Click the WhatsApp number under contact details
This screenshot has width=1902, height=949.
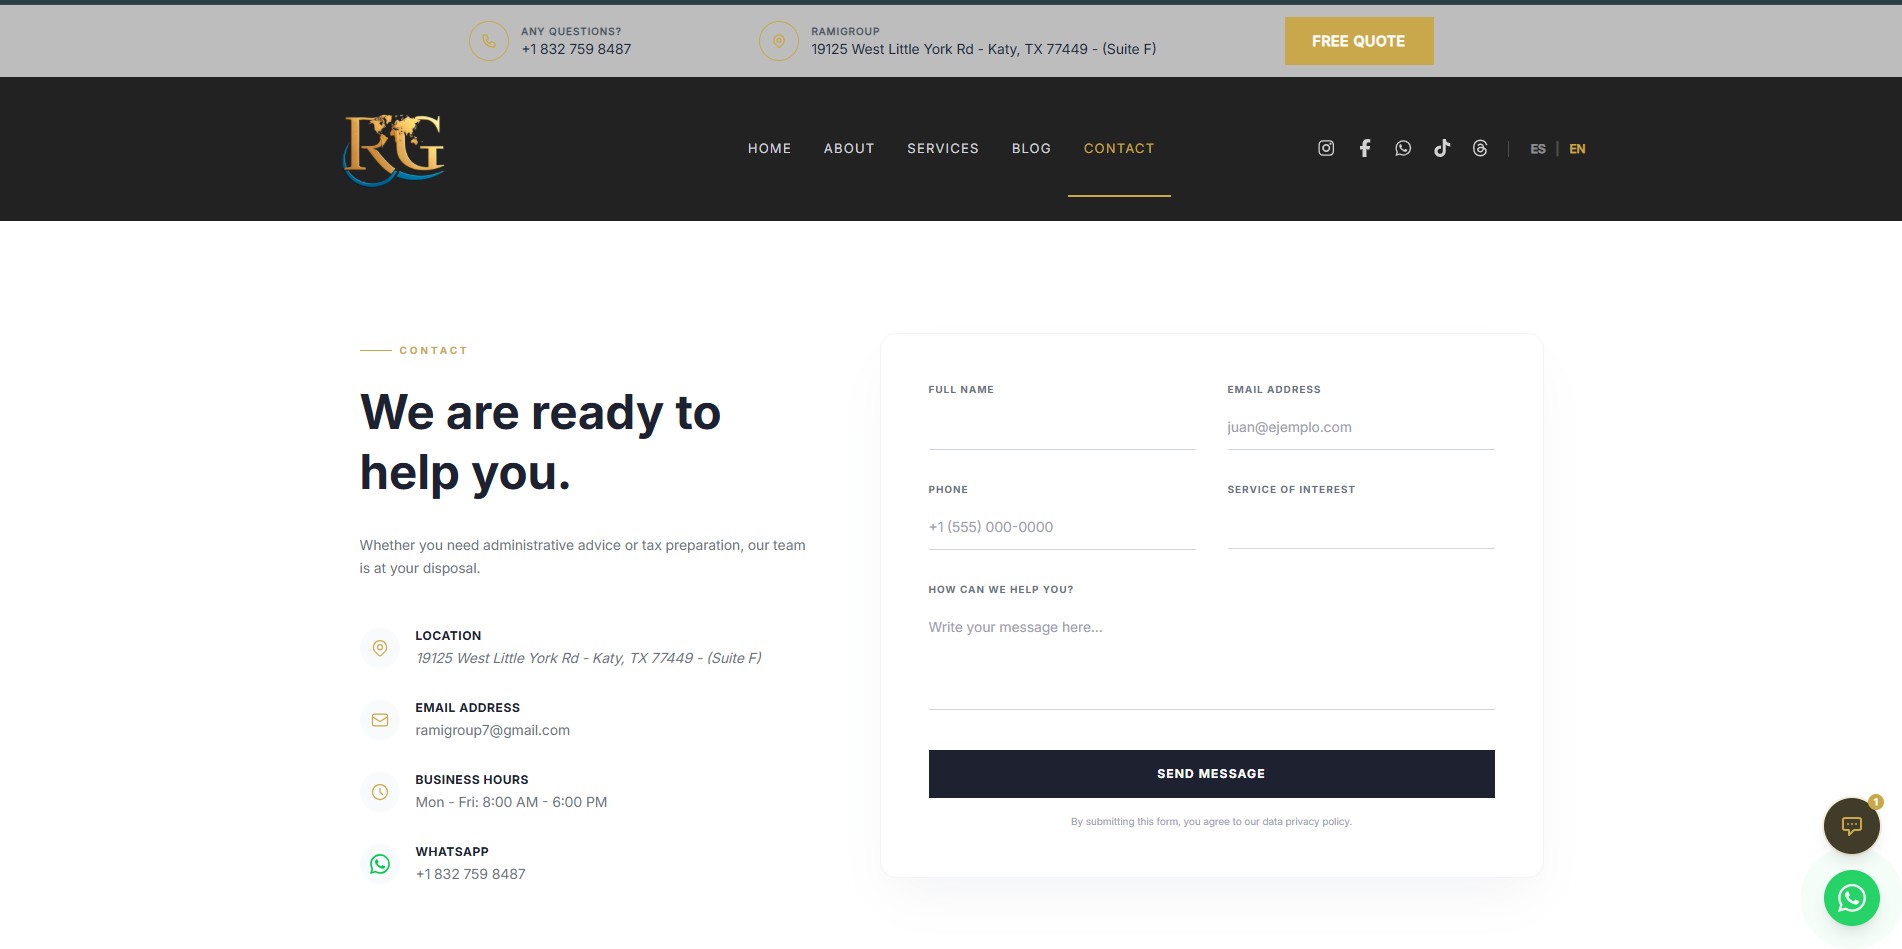coord(471,874)
